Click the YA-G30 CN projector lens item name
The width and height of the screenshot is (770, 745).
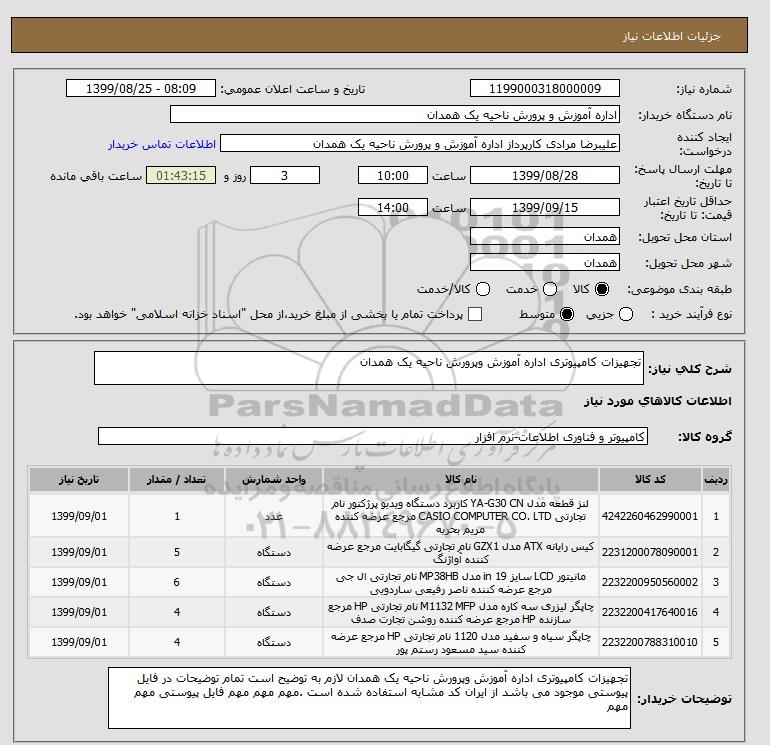[x=461, y=517]
